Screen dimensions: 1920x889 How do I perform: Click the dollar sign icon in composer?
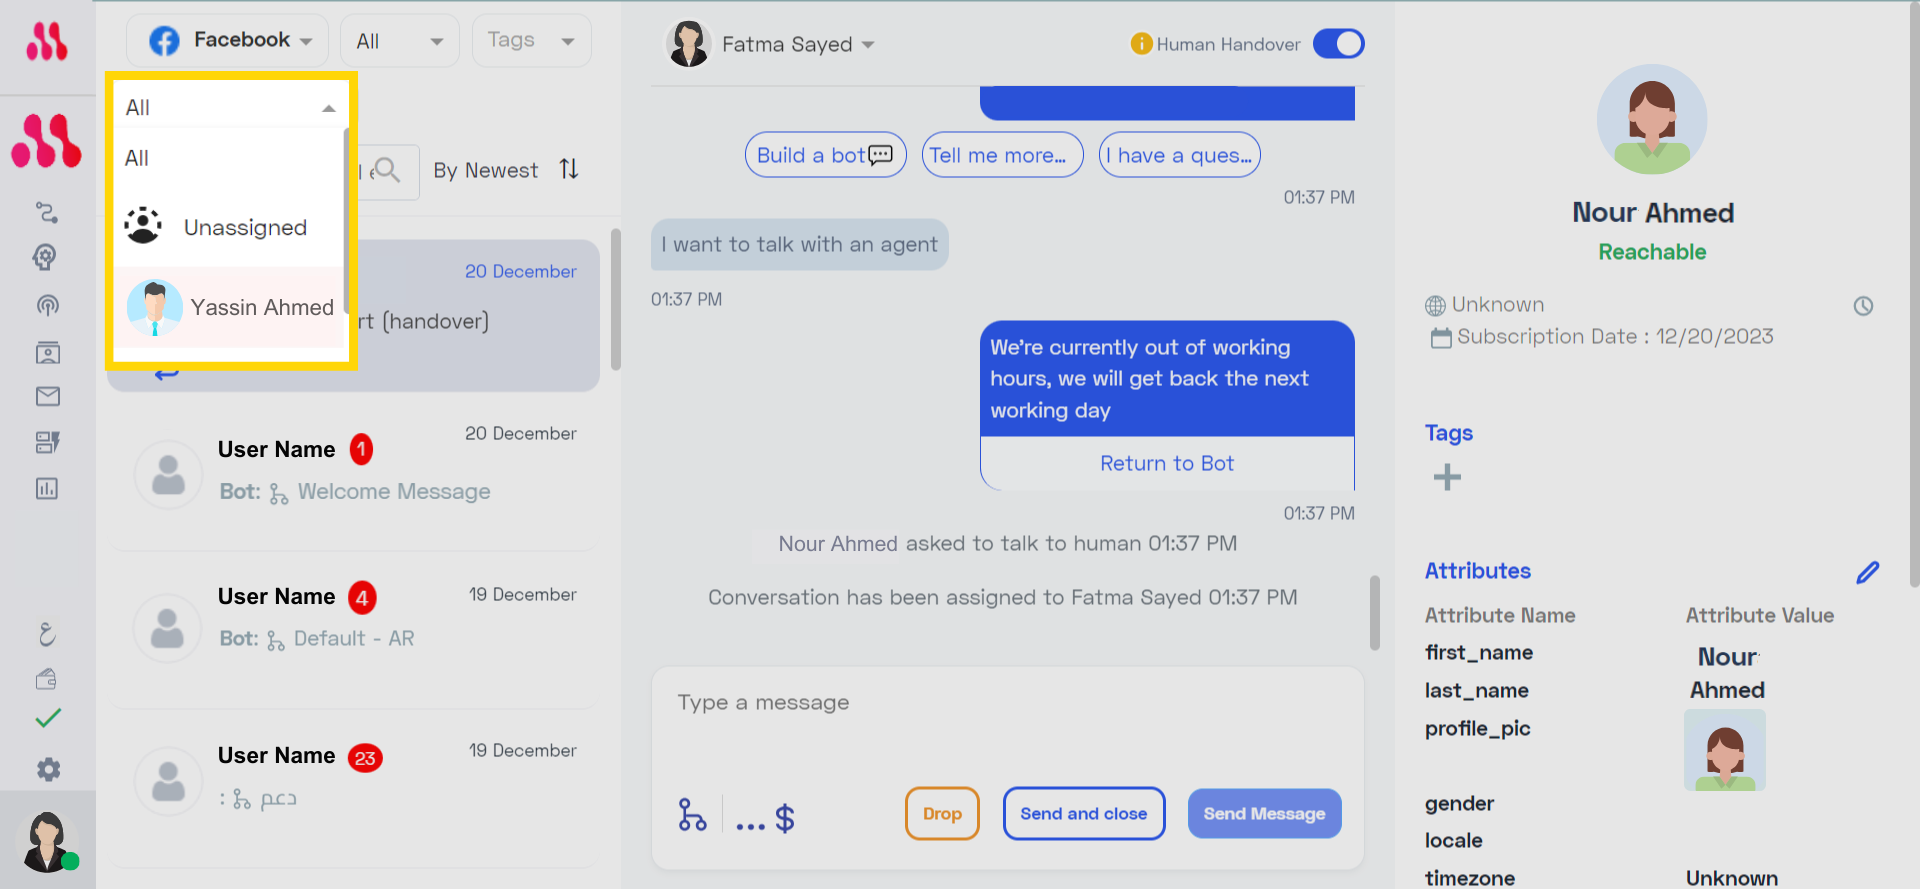[785, 819]
